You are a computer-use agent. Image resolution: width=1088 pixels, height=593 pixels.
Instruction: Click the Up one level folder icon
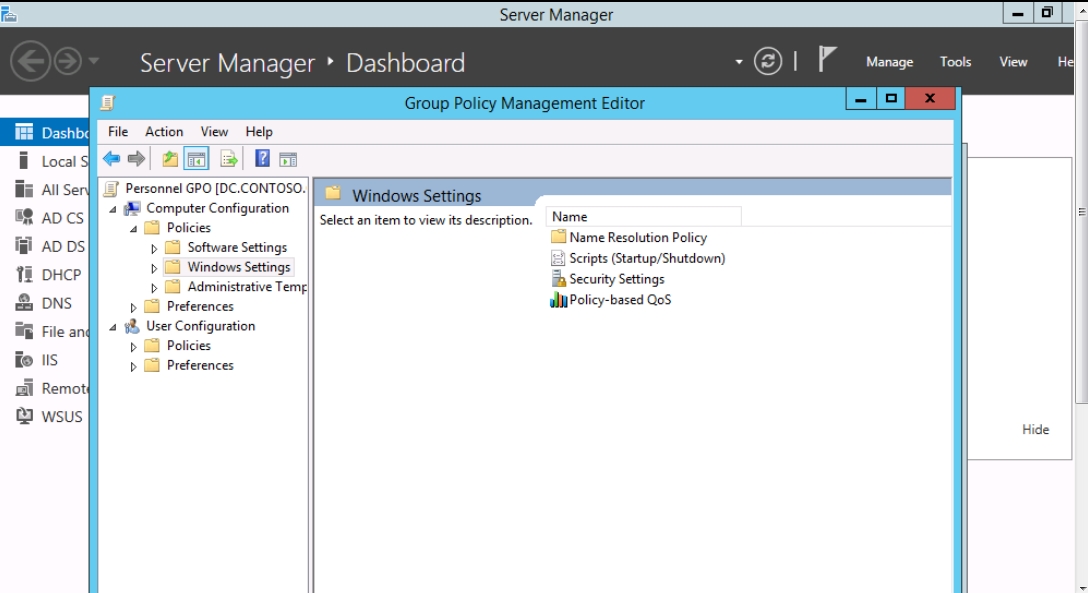coord(170,159)
